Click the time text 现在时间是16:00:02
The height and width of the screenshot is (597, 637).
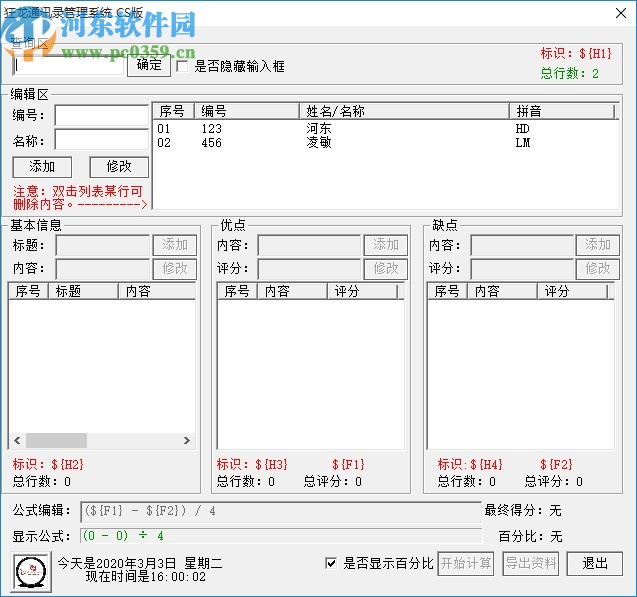146,577
